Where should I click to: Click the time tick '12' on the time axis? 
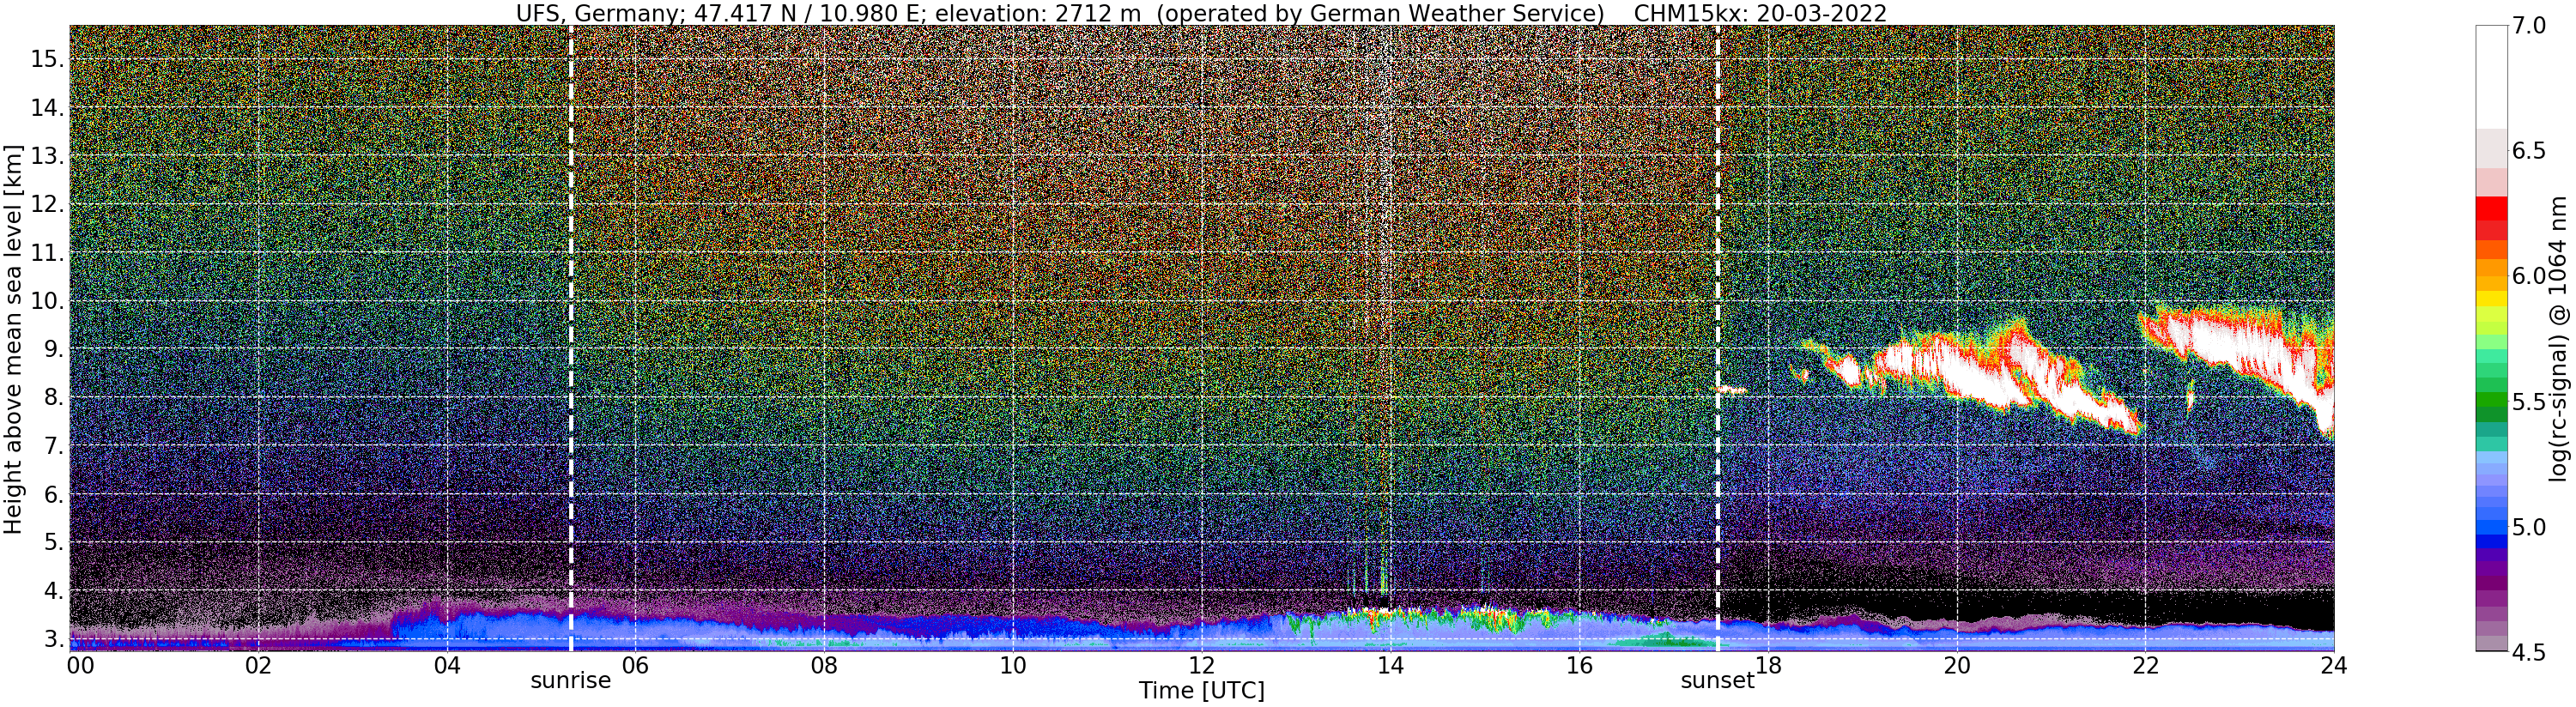click(1201, 666)
